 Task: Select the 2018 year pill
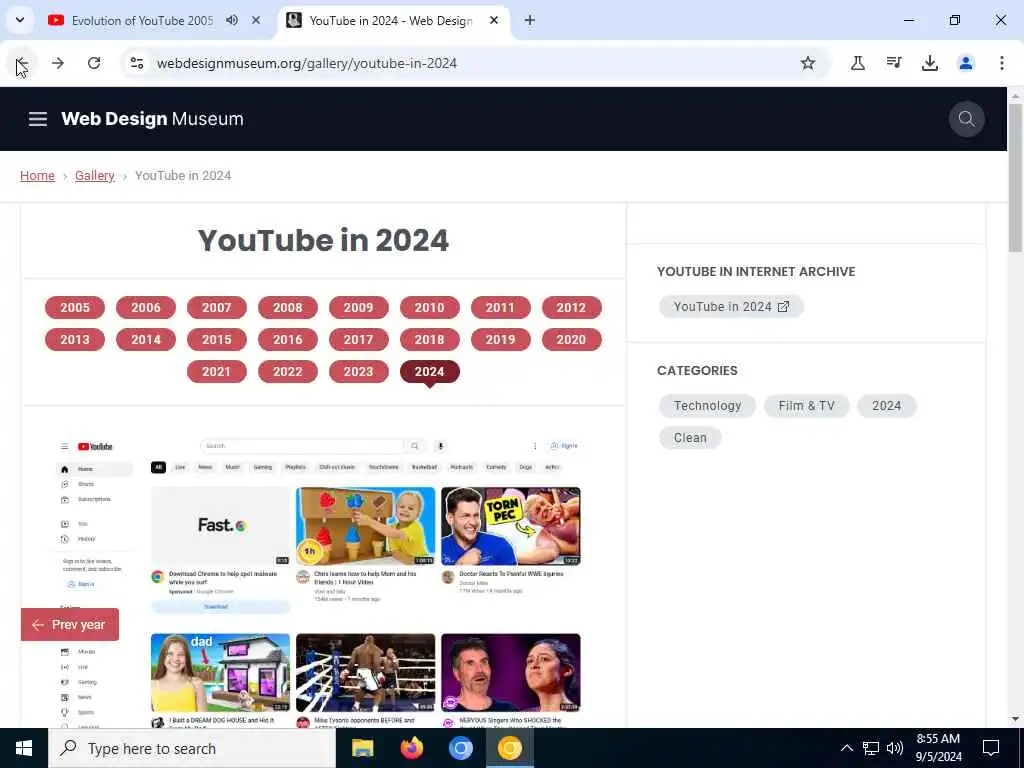[430, 340]
